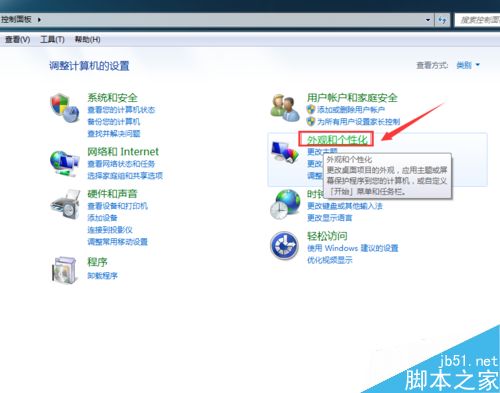This screenshot has height=393, width=500.
Task: Open the User Accounts people icon
Action: 285,108
